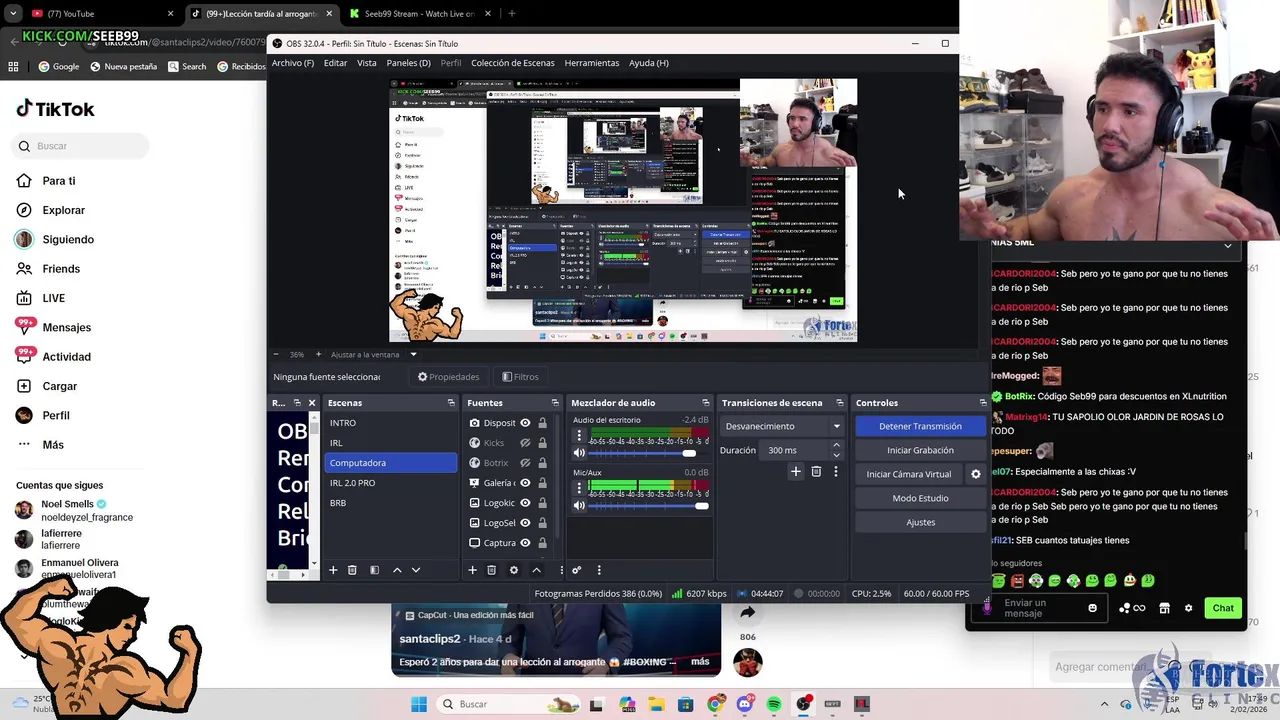This screenshot has width=1280, height=720.
Task: Click Detener Transmisión button
Action: tap(920, 426)
